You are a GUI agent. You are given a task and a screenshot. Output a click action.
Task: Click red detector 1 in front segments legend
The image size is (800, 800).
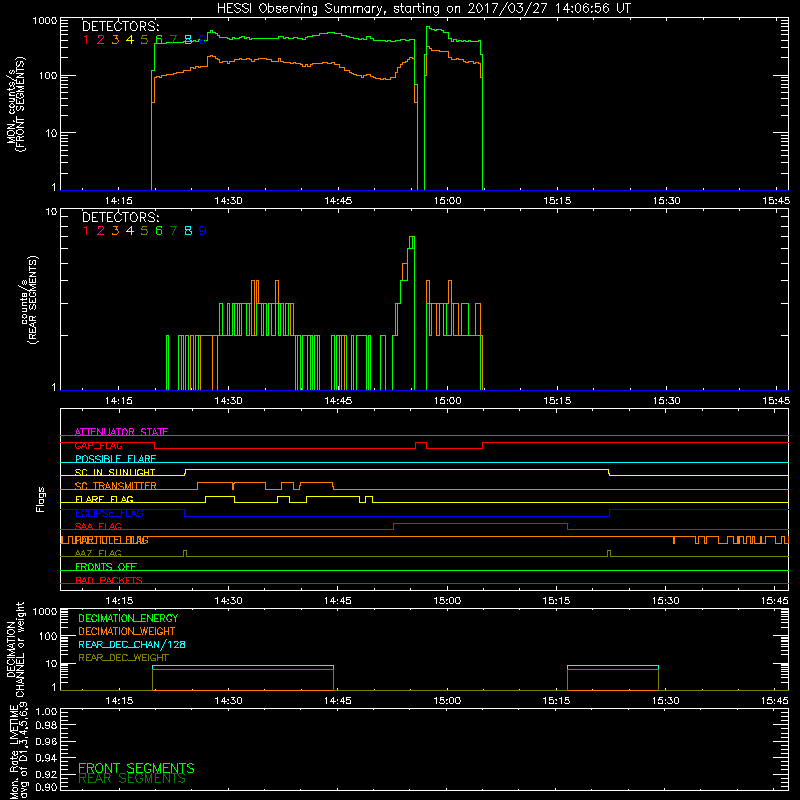pyautogui.click(x=86, y=40)
